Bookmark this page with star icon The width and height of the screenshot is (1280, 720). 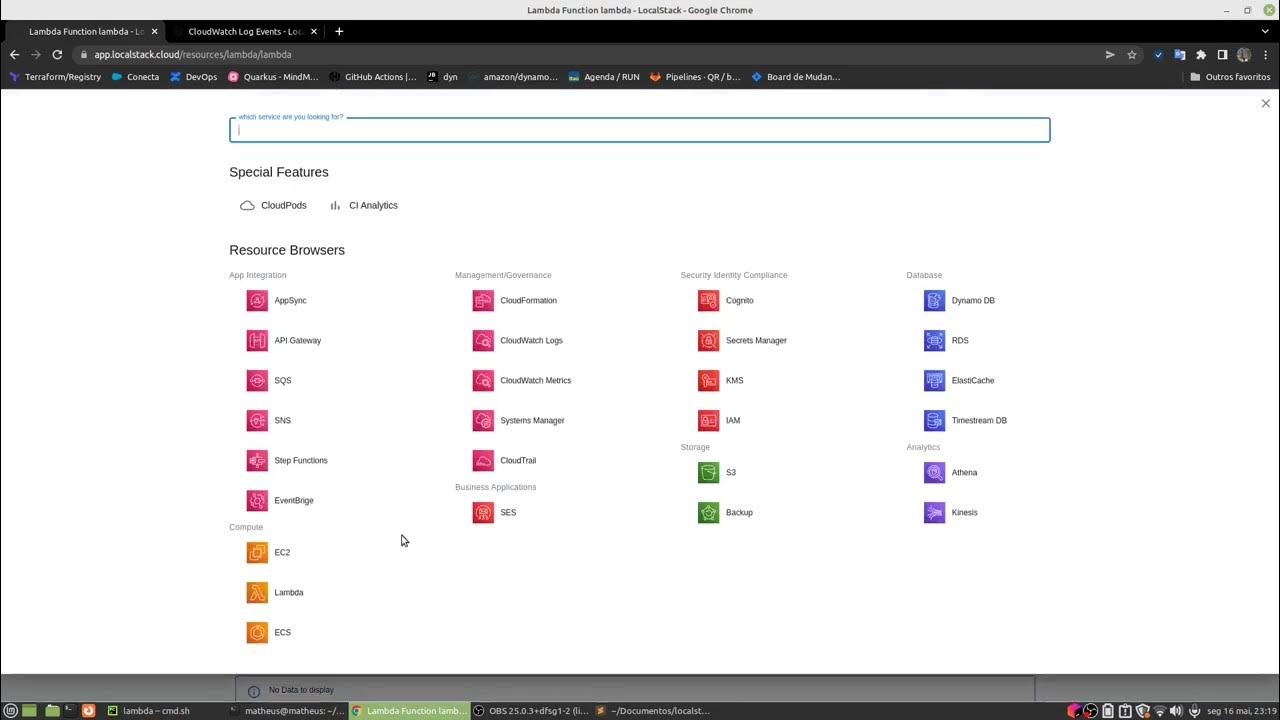[1132, 55]
